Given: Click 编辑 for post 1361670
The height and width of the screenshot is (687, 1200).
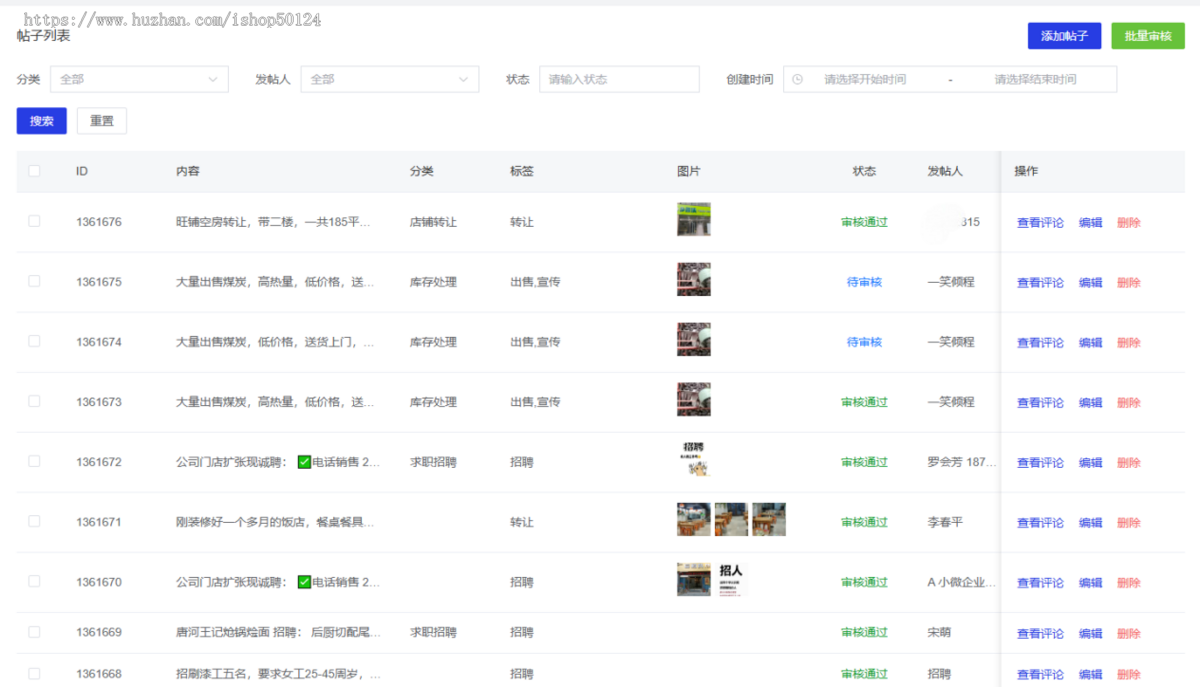Looking at the screenshot, I should coord(1090,582).
